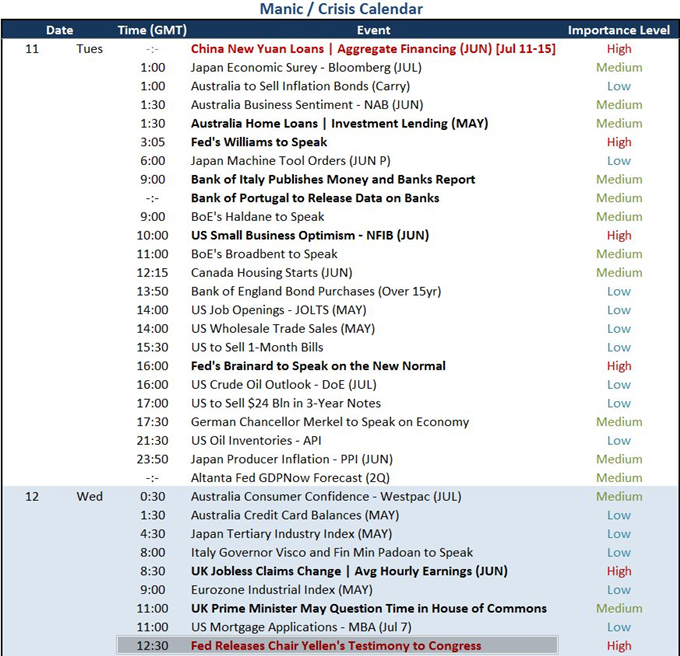The width and height of the screenshot is (680, 656).
Task: Click the '13:50' time cell
Action: coord(152,291)
